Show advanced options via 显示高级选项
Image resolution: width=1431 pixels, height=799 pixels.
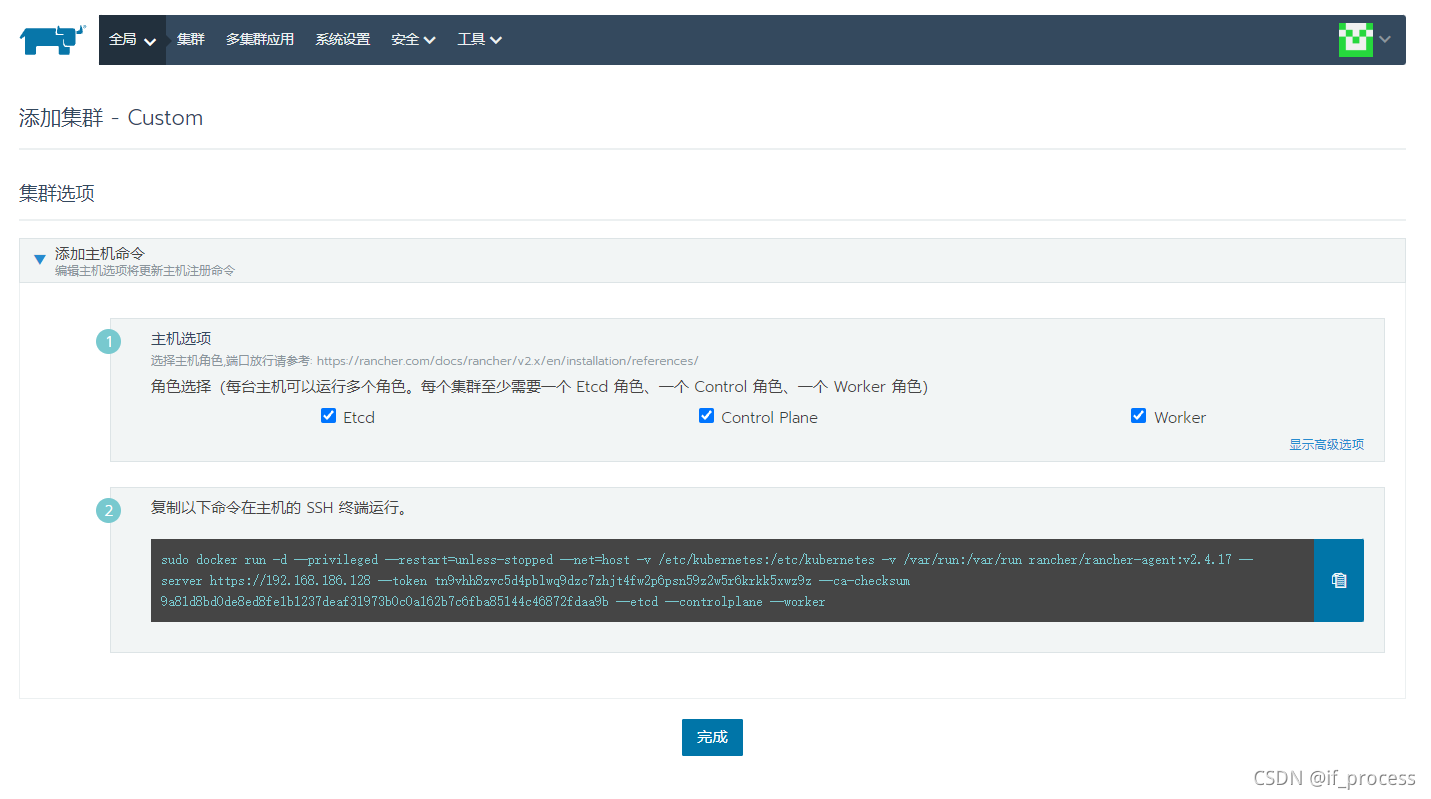1326,445
